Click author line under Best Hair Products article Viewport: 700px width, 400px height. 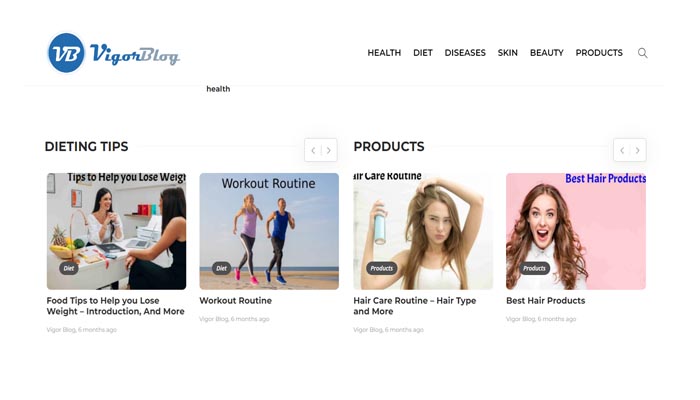tap(541, 319)
